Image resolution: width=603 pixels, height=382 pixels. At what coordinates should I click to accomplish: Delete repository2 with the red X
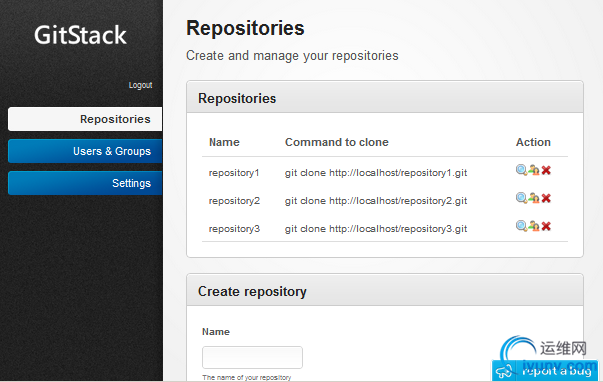pyautogui.click(x=546, y=198)
